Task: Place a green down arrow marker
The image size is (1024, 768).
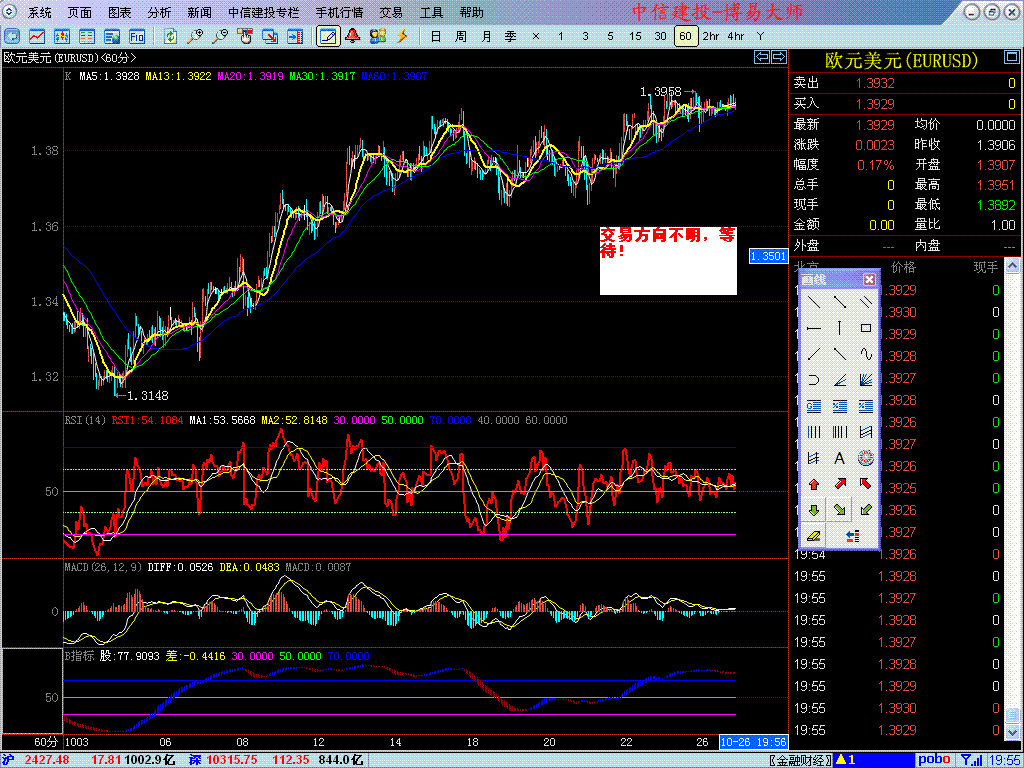Action: (813, 510)
